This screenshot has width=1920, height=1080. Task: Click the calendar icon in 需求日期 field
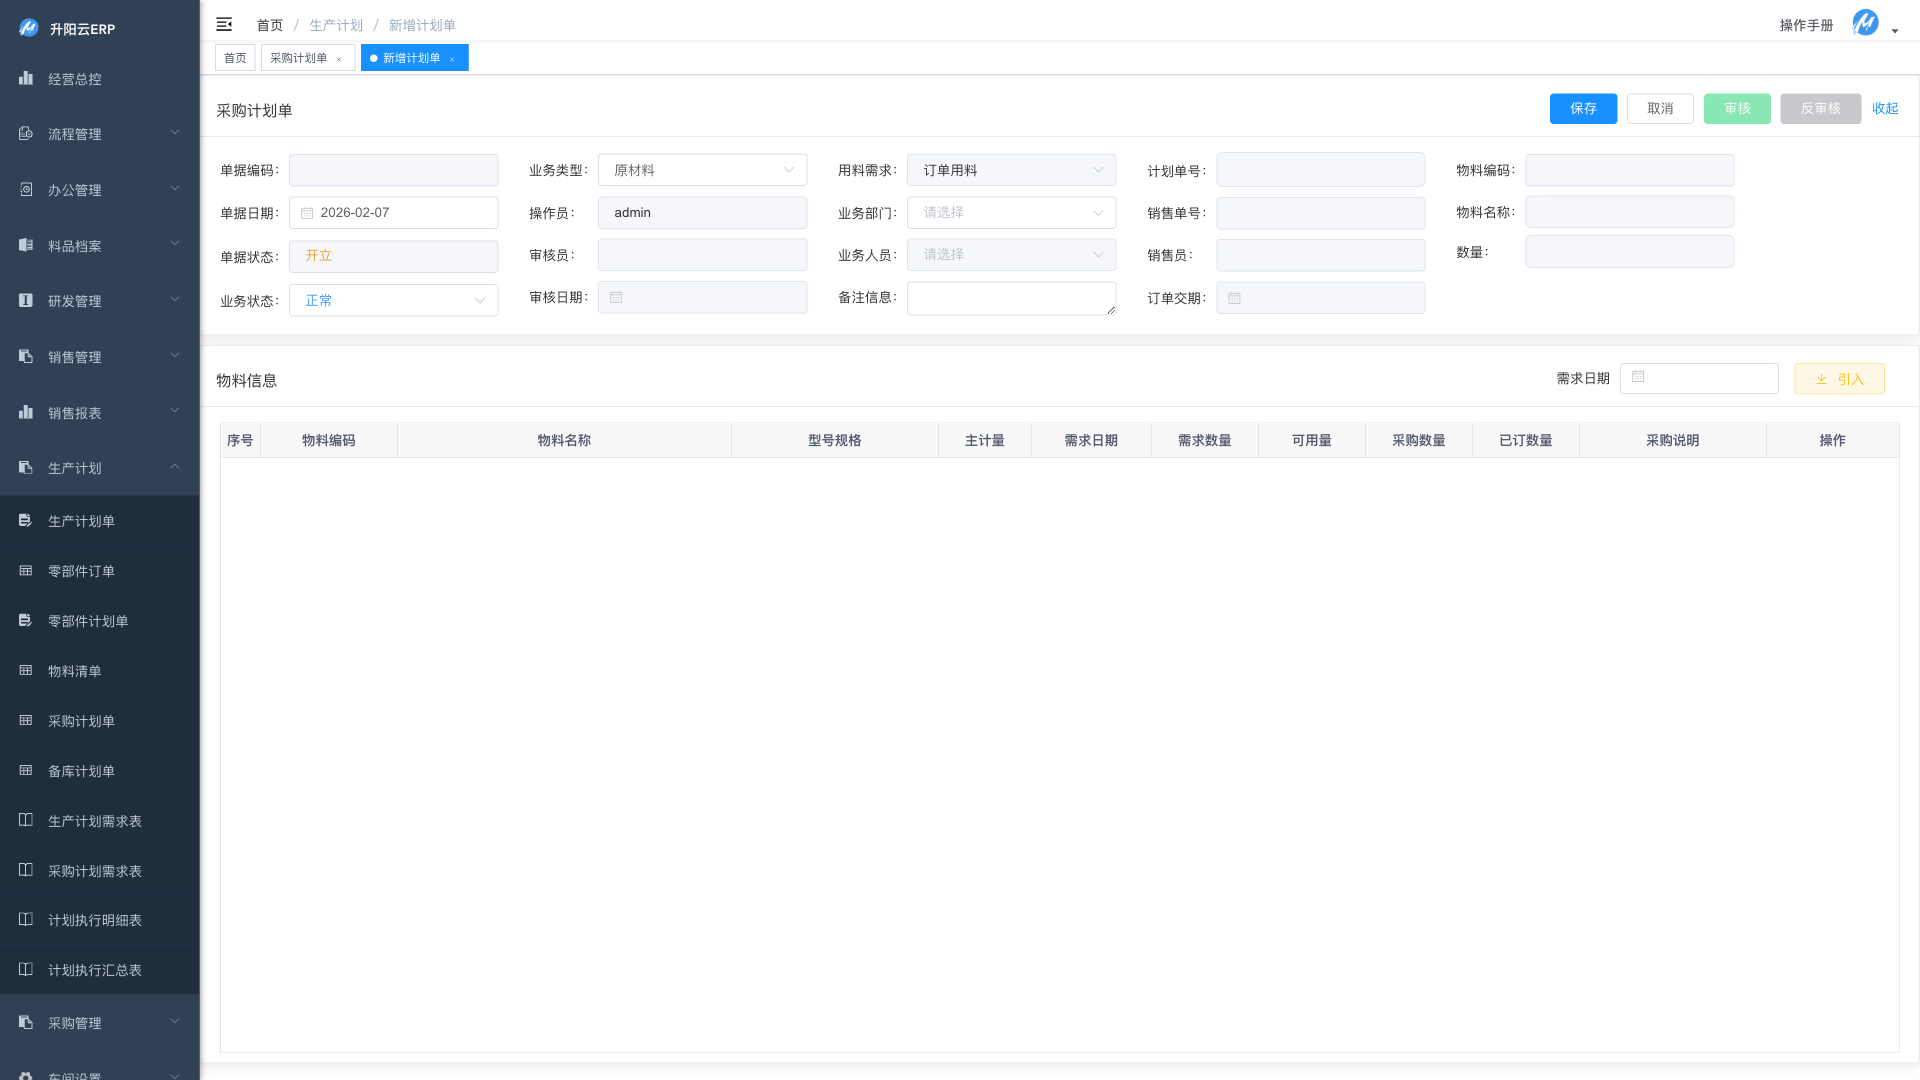pos(1638,377)
